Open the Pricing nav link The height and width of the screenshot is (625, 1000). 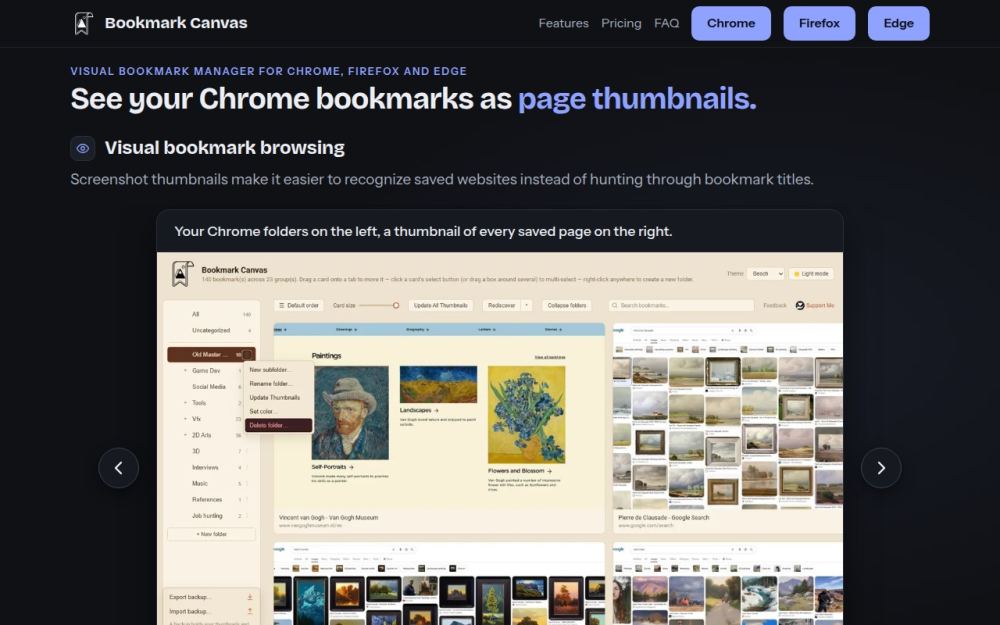click(621, 24)
